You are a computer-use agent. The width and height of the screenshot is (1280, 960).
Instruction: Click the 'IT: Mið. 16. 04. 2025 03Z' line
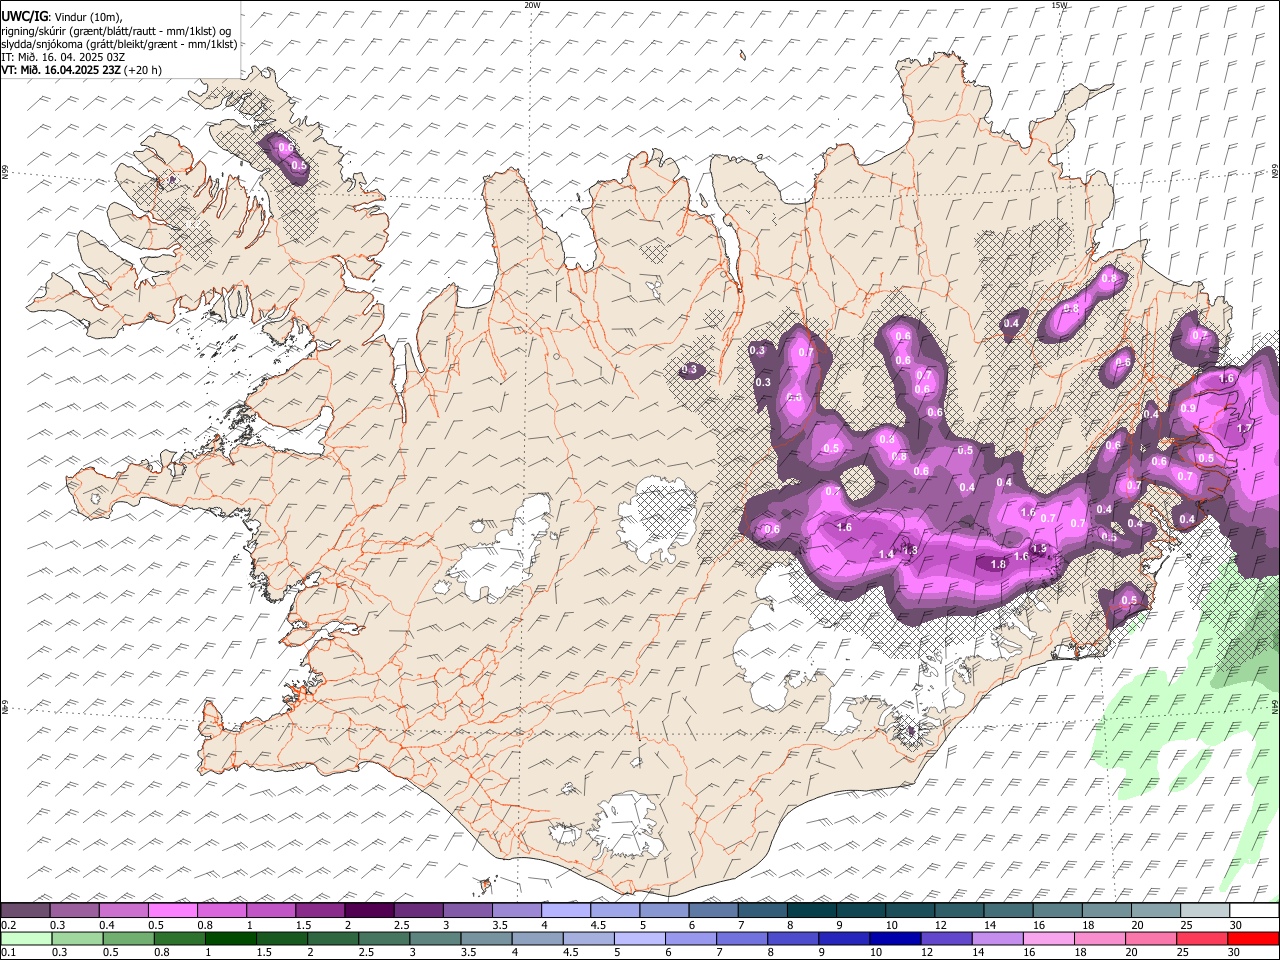click(x=63, y=57)
